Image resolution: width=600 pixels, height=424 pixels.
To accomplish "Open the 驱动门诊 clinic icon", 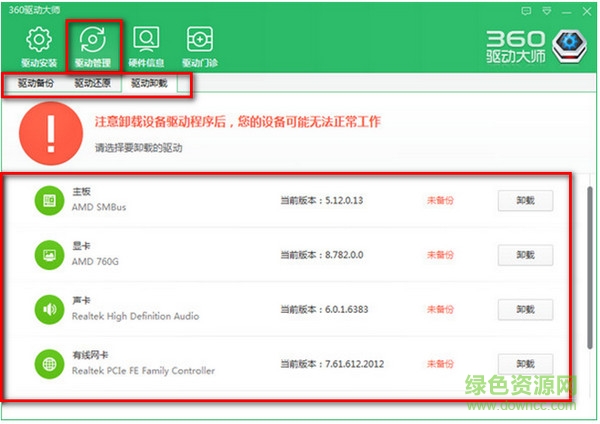I will [x=199, y=42].
